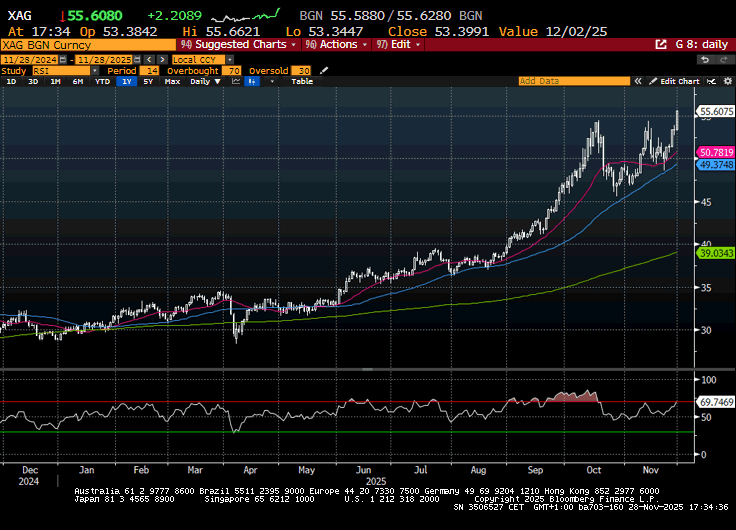
Task: Select the candlestick chart type icon
Action: 252,82
